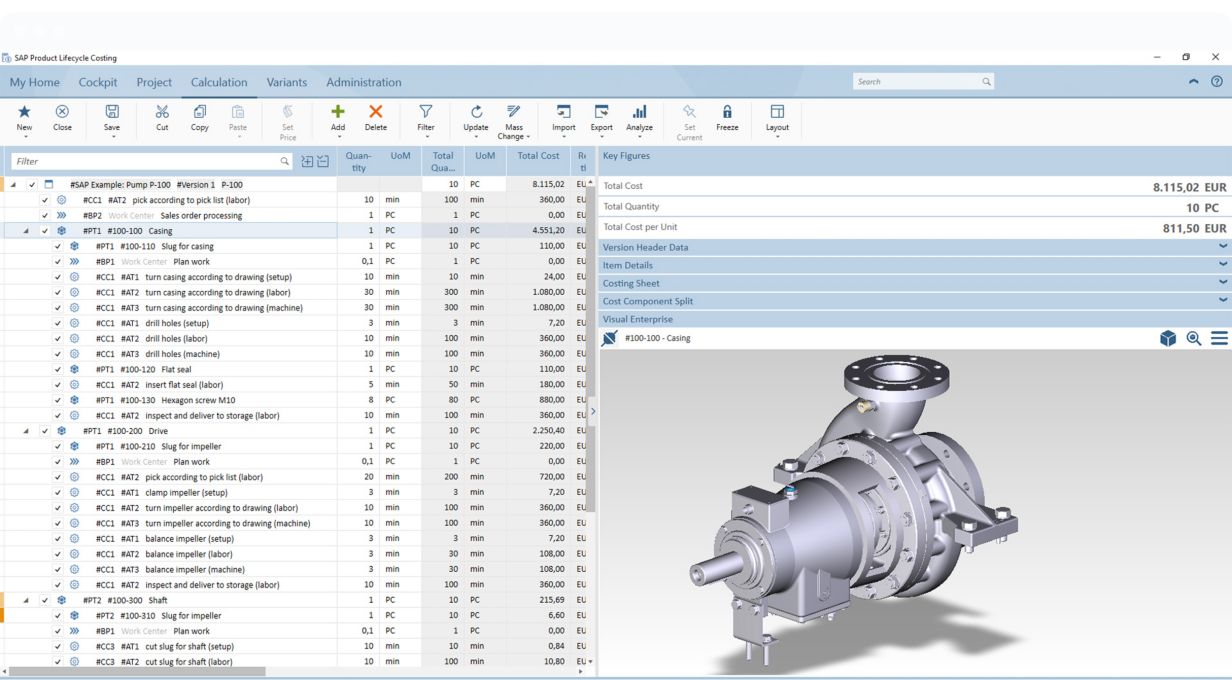Click the green Add plus icon
The width and height of the screenshot is (1232, 680).
[x=338, y=113]
